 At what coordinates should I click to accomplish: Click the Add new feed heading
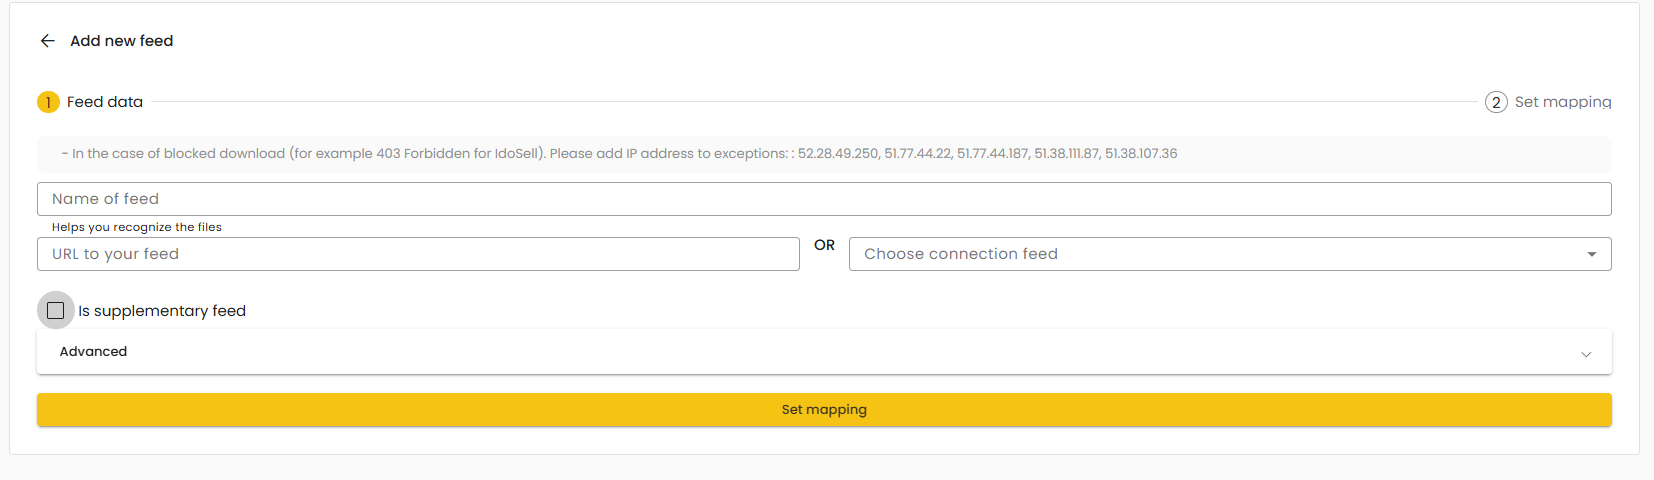click(x=122, y=41)
